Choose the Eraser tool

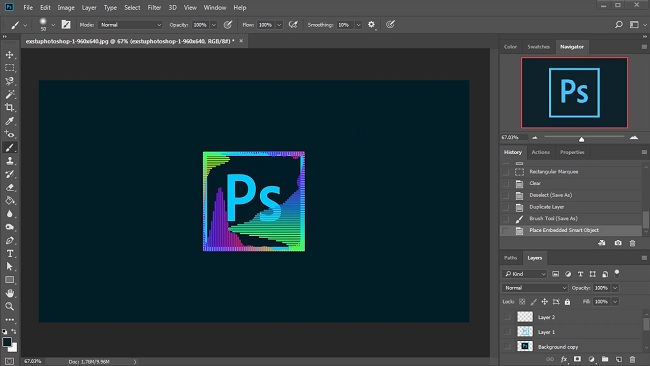coord(10,187)
